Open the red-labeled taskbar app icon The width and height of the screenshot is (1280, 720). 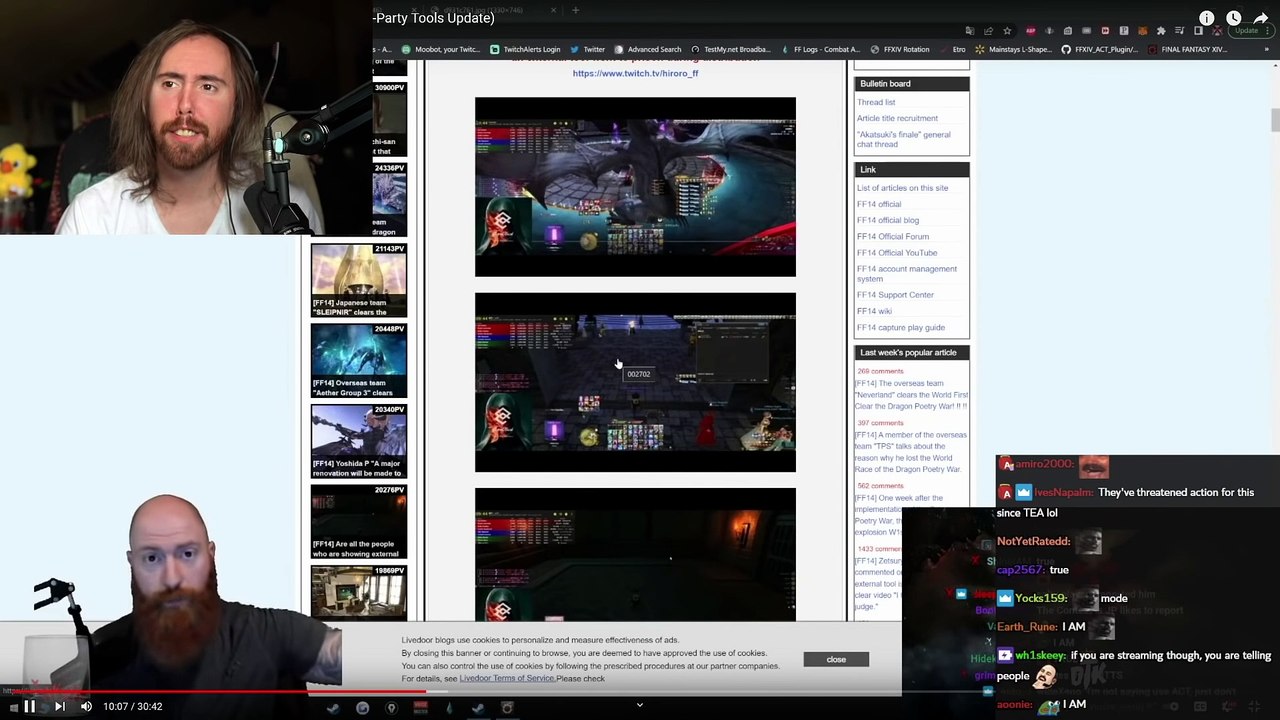(x=421, y=707)
